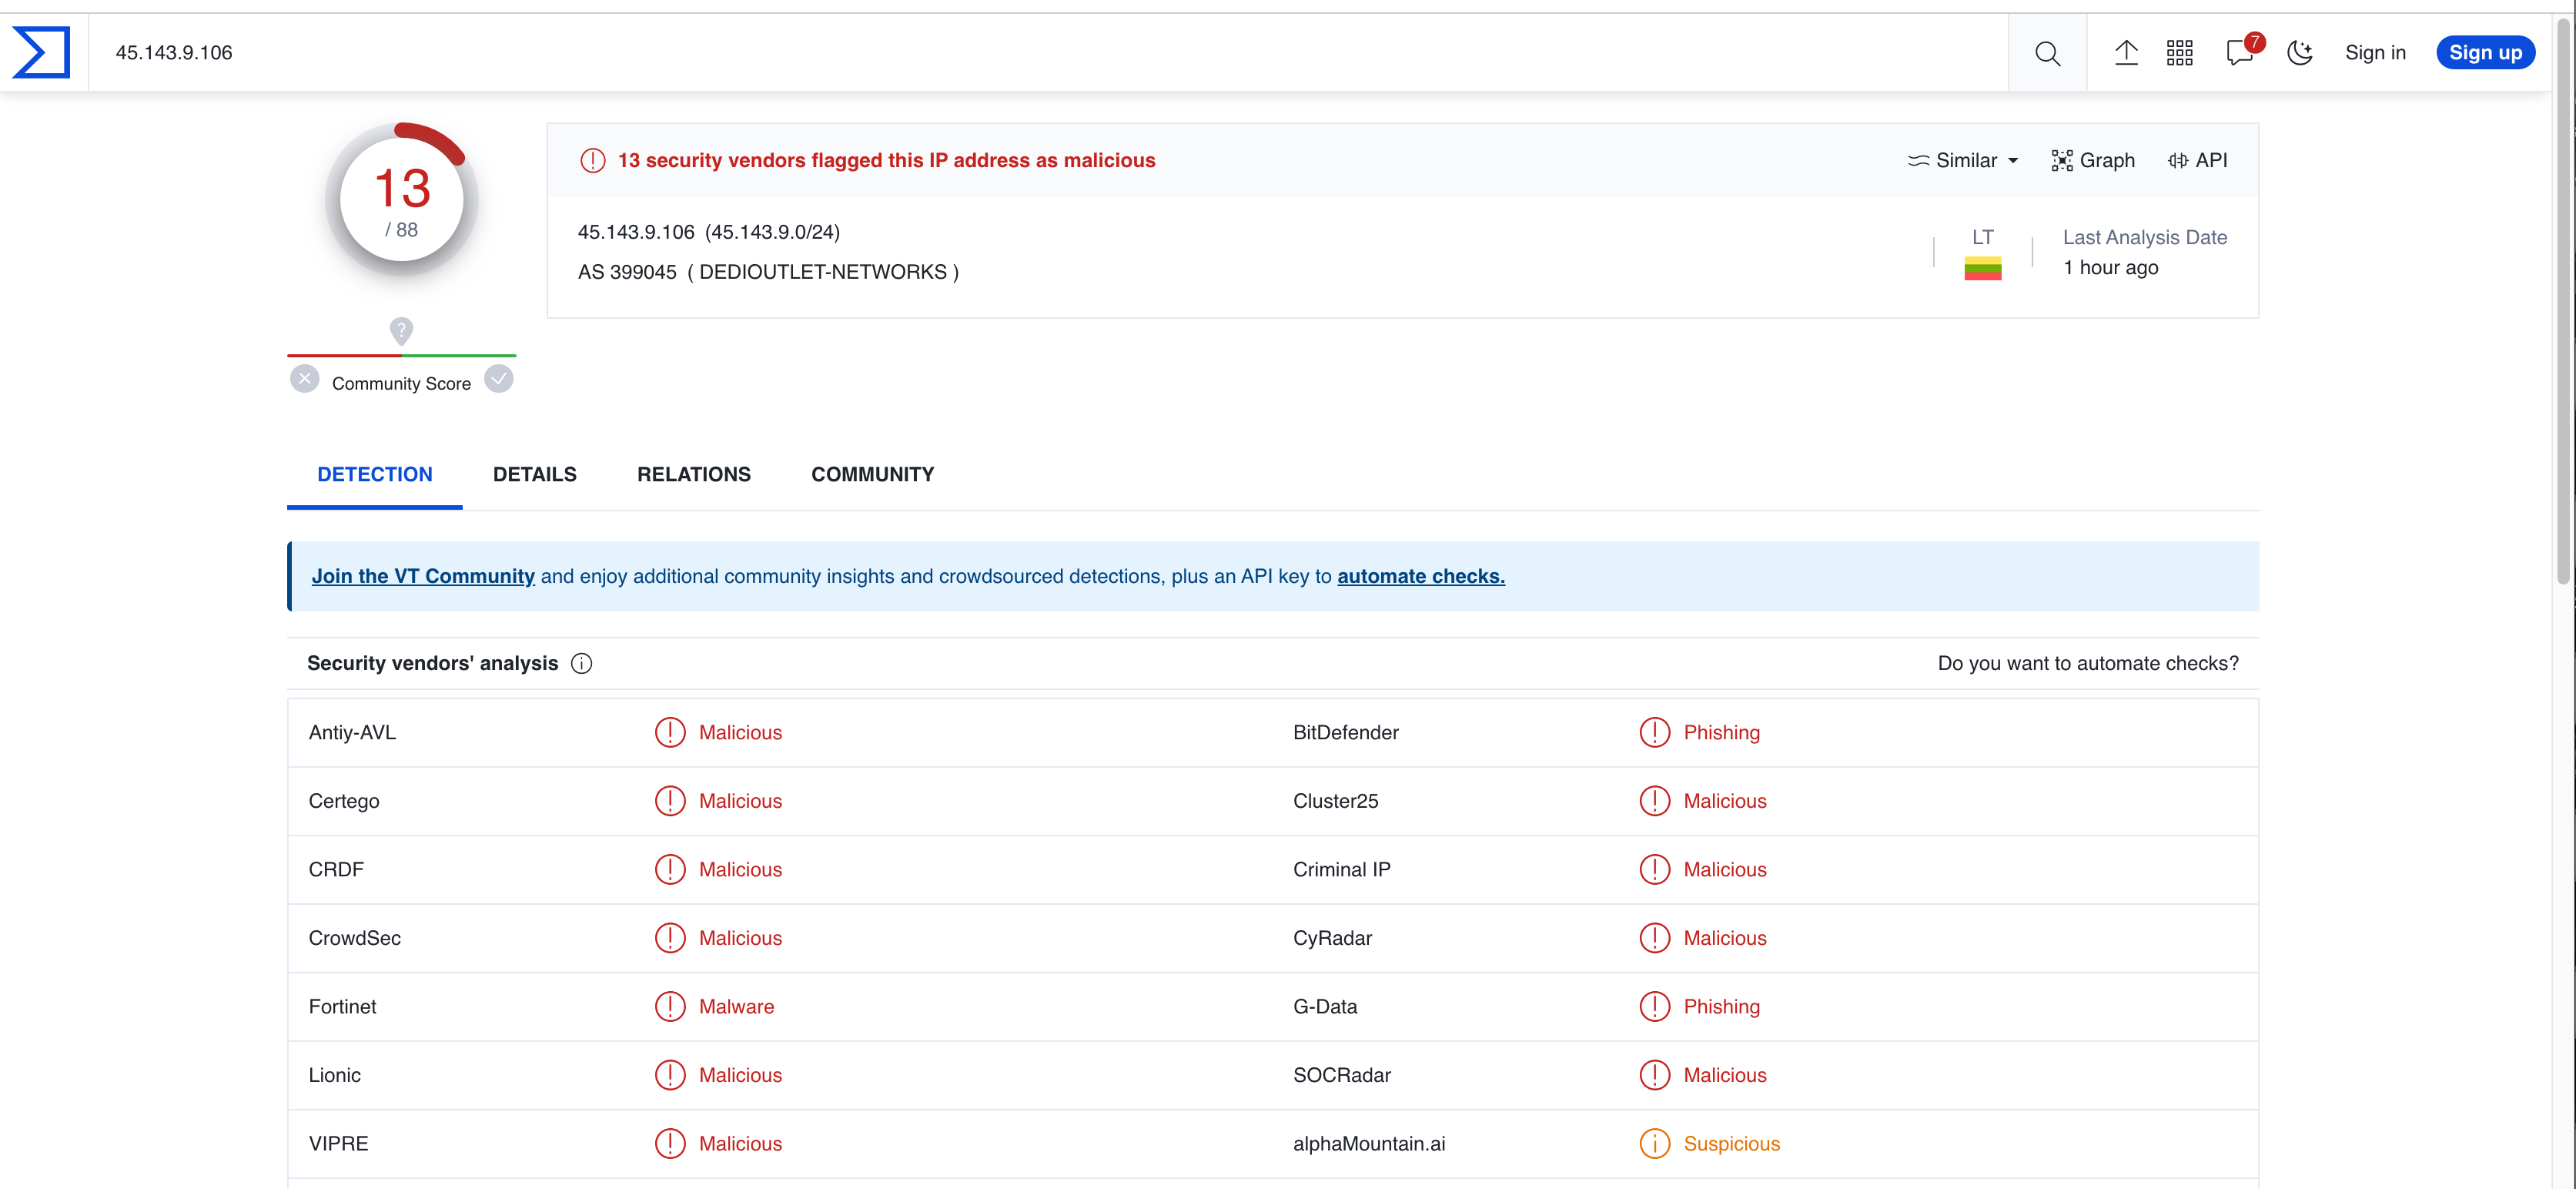Click the search magnifier icon

click(2047, 53)
